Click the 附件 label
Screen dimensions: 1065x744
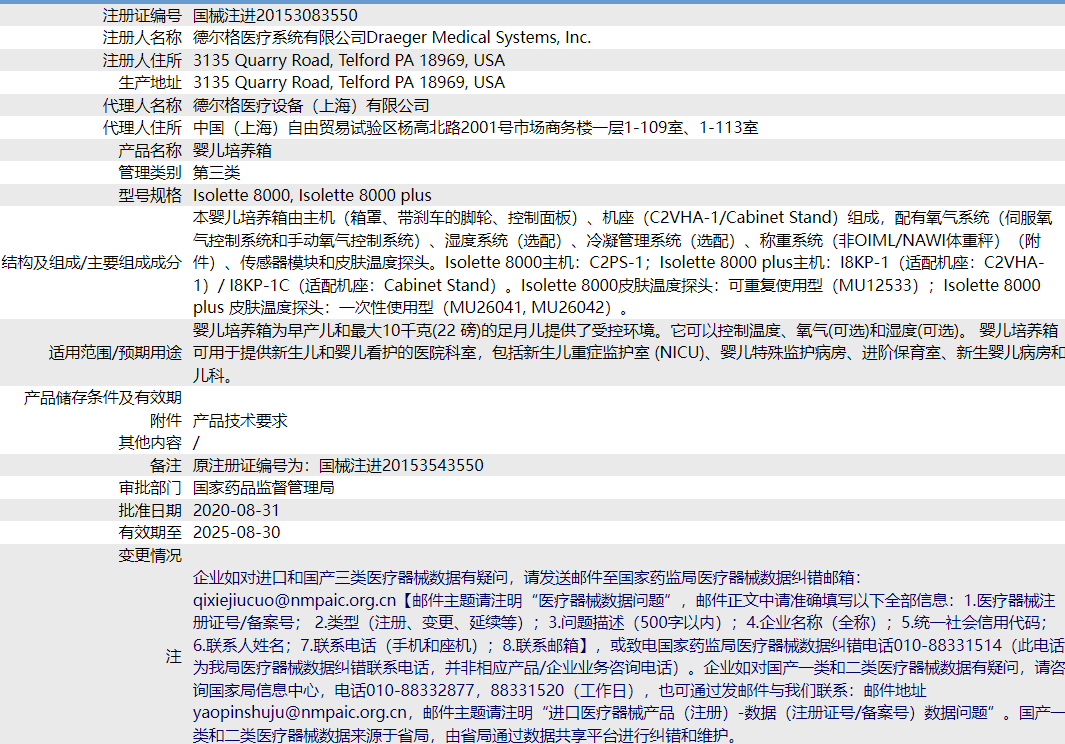tap(166, 421)
